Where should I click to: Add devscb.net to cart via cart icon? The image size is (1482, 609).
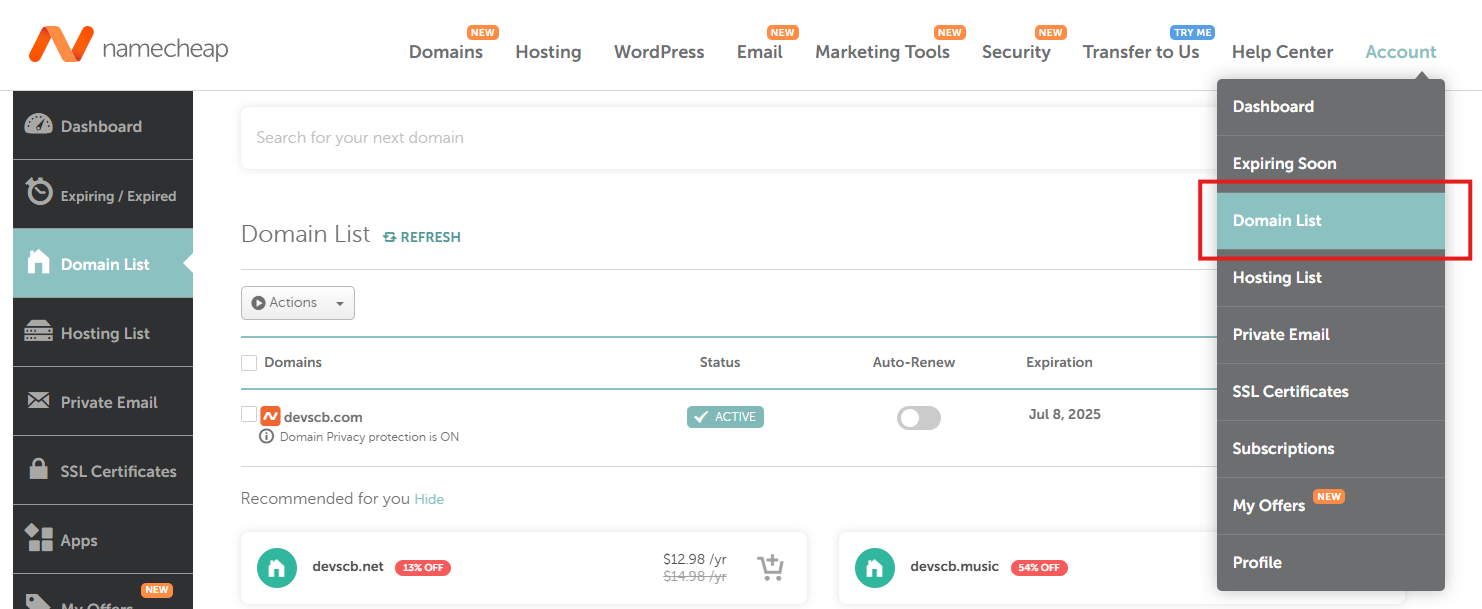point(770,567)
